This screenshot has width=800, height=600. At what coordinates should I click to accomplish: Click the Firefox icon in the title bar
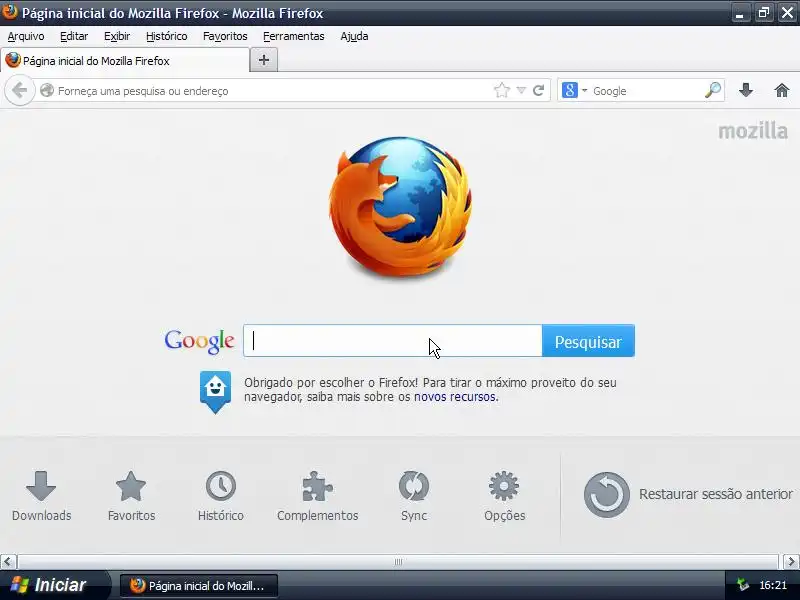(10, 12)
